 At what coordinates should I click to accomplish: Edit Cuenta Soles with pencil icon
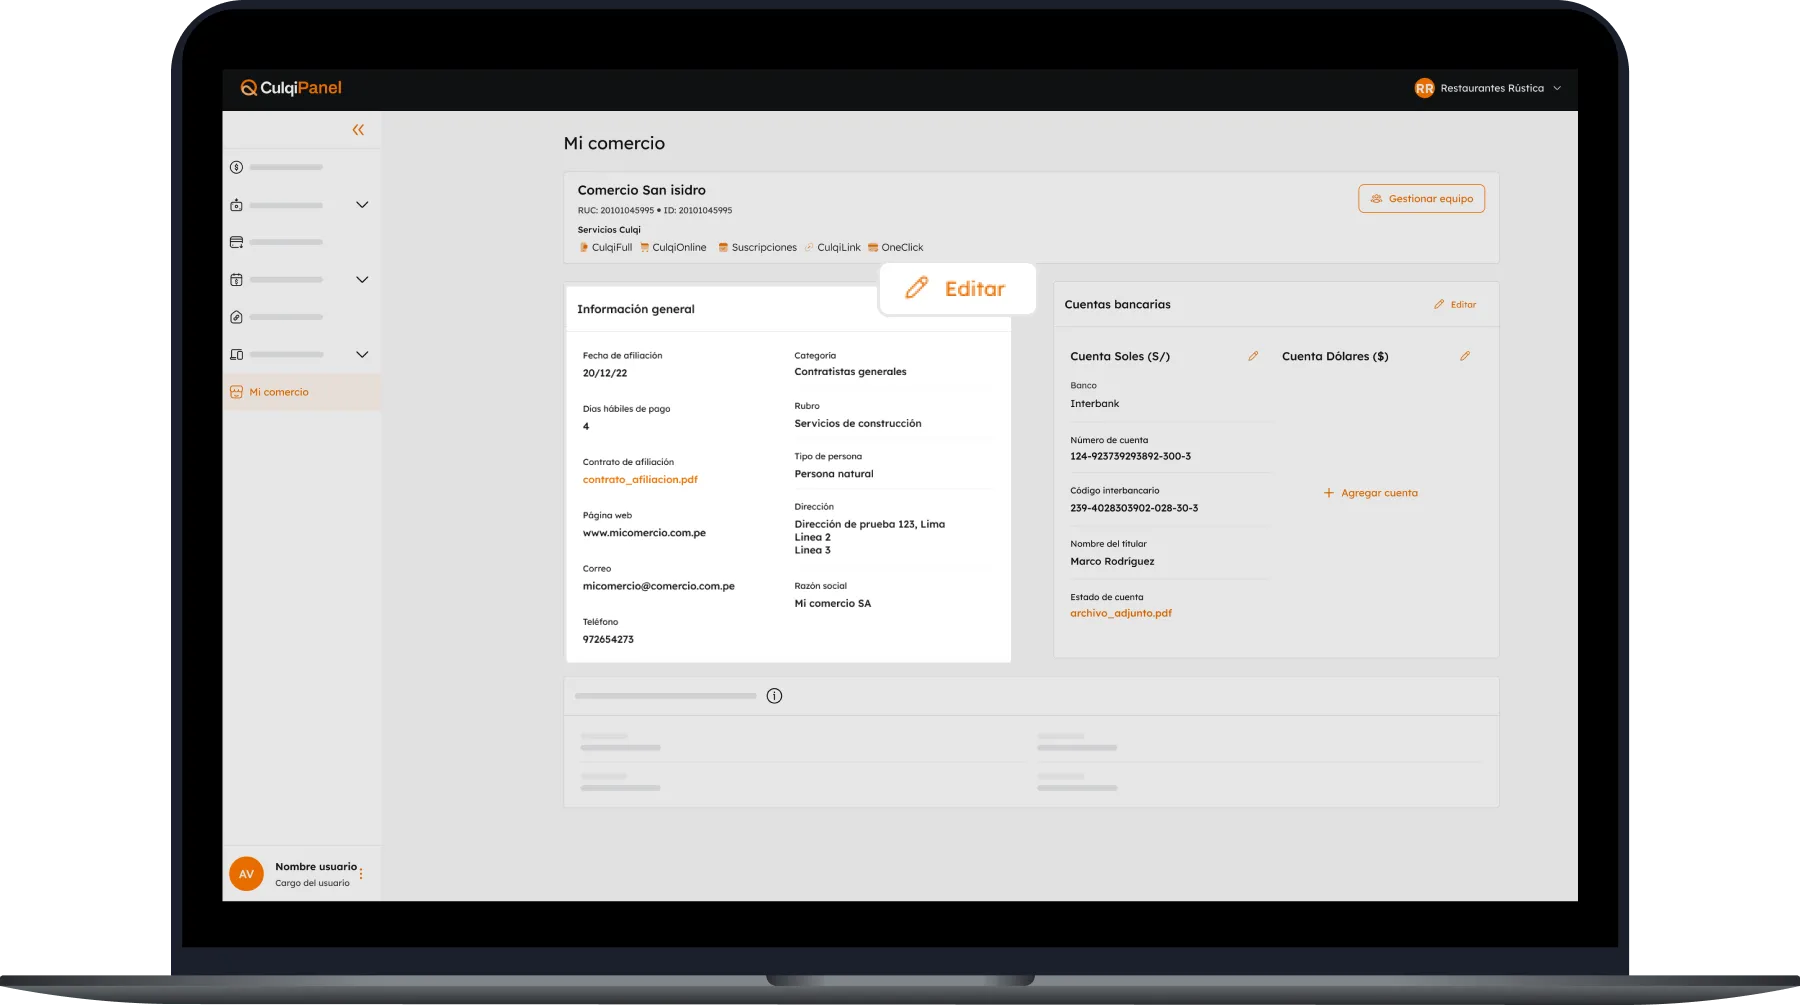click(1253, 356)
